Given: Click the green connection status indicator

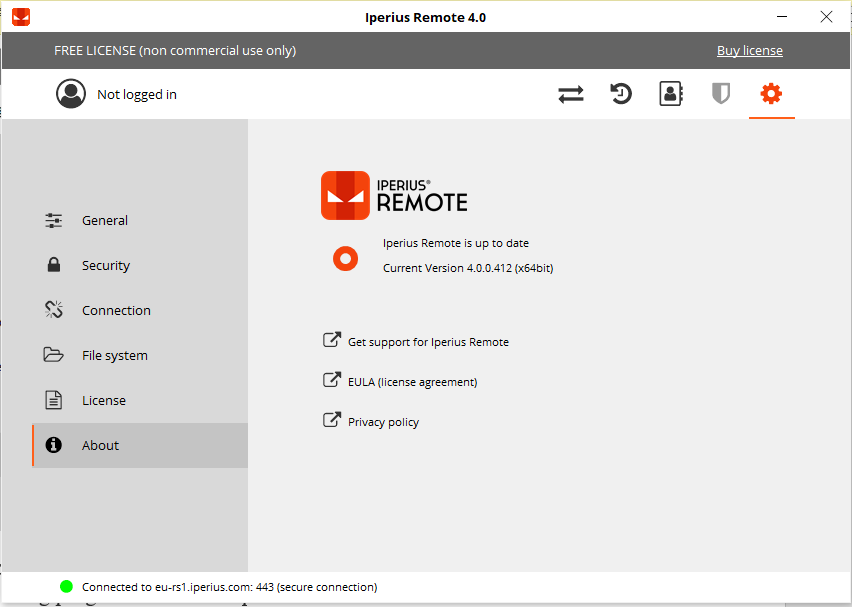Looking at the screenshot, I should 66,587.
